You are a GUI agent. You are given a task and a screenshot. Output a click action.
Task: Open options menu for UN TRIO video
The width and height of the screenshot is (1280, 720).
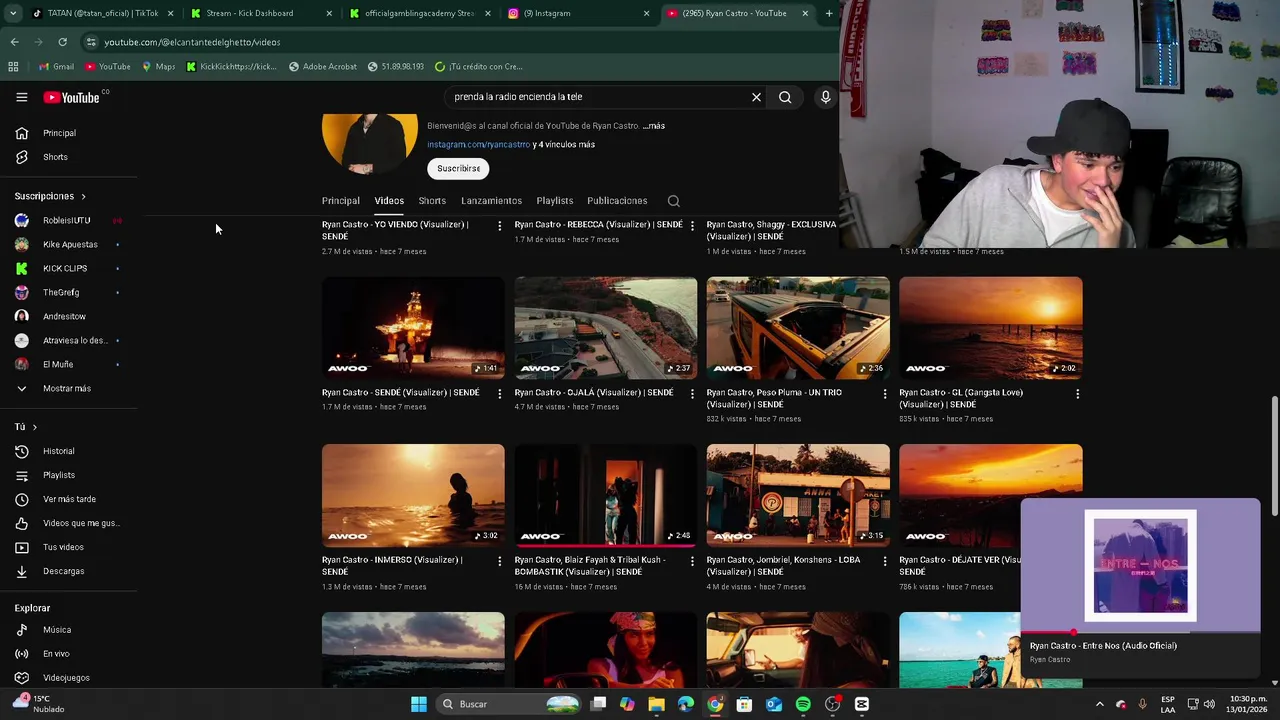884,394
